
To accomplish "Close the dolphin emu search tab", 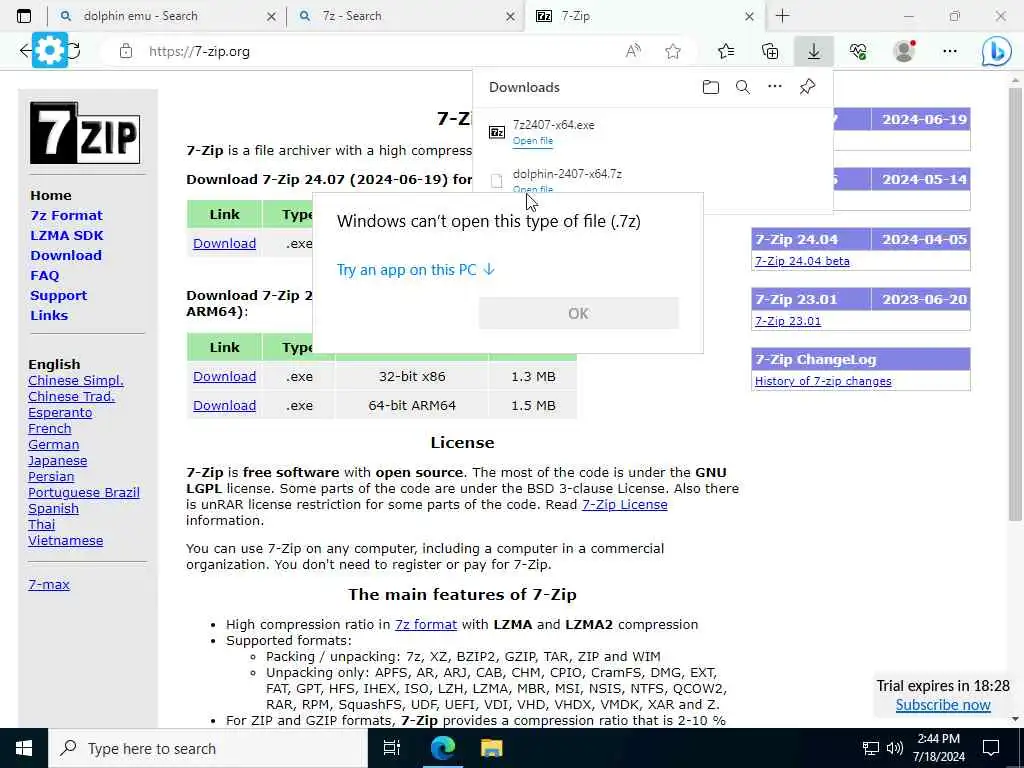I will point(272,17).
